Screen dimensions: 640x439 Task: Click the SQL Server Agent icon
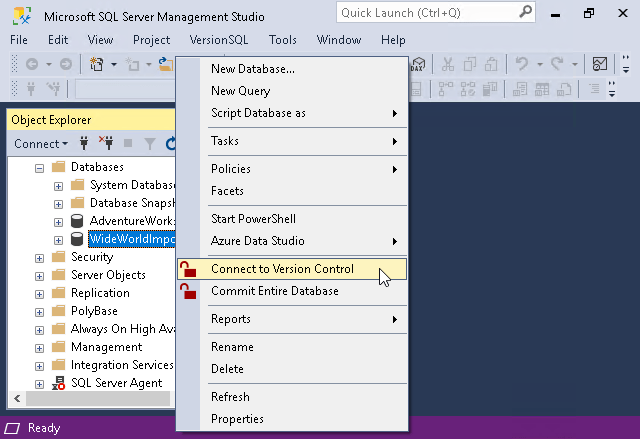click(x=58, y=383)
